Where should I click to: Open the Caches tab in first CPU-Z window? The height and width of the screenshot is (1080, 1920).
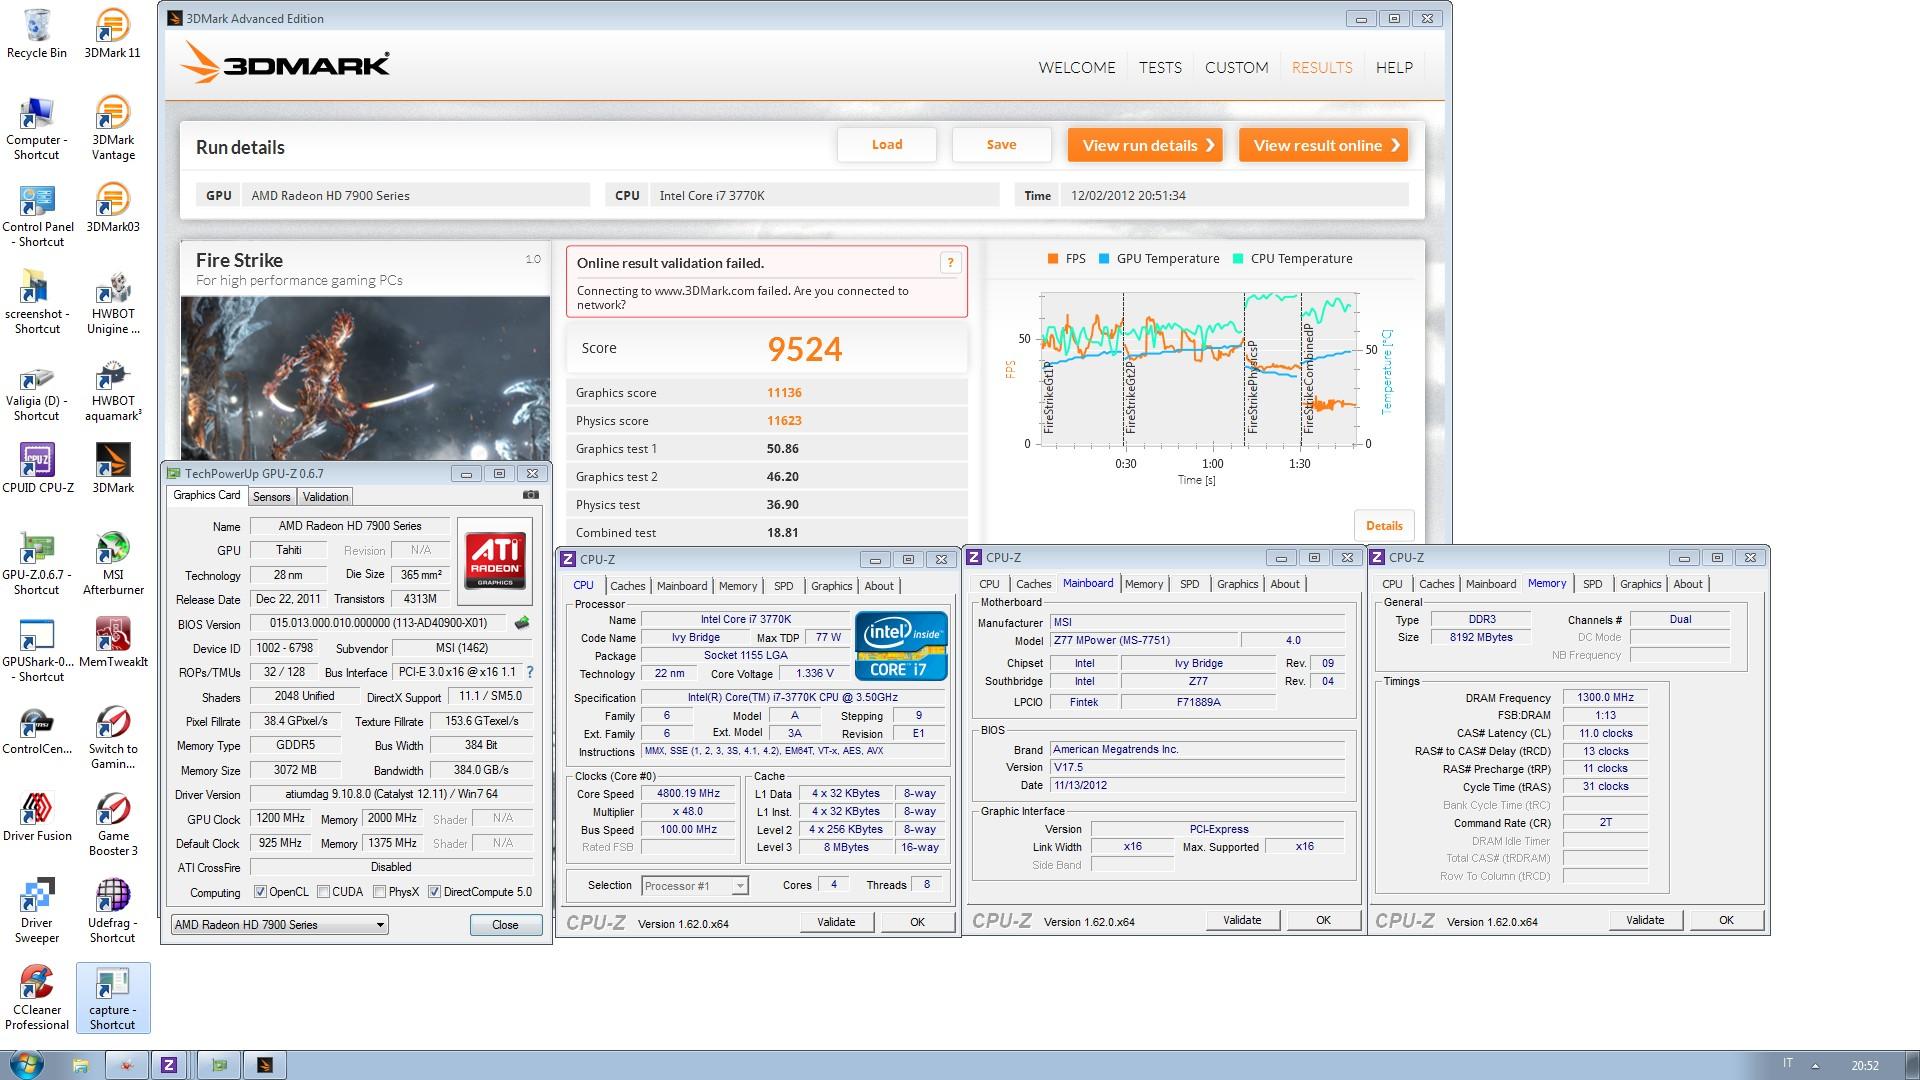point(627,586)
